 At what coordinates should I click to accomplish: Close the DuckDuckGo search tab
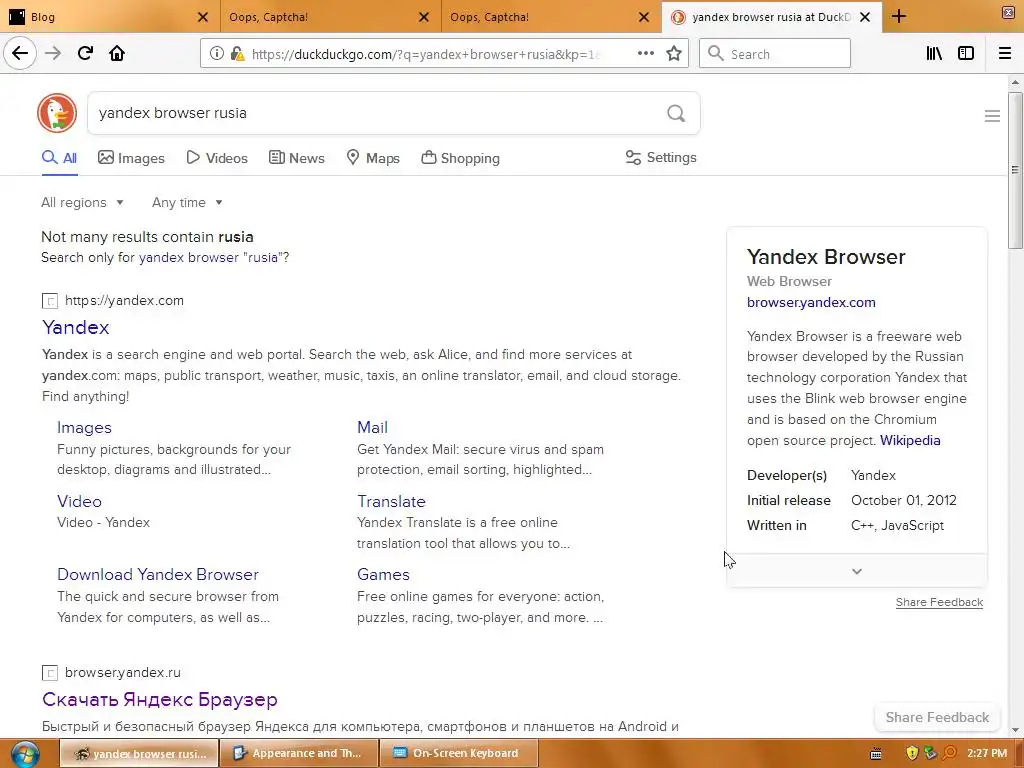865,17
